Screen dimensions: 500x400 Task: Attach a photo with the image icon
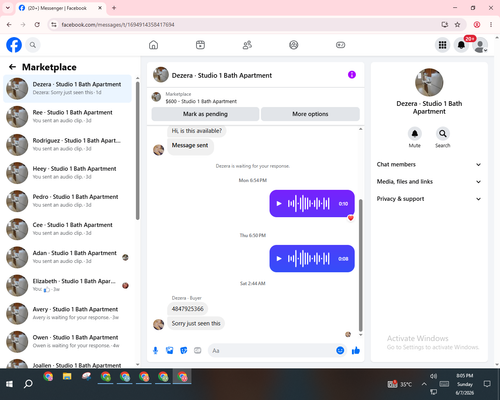pos(169,350)
